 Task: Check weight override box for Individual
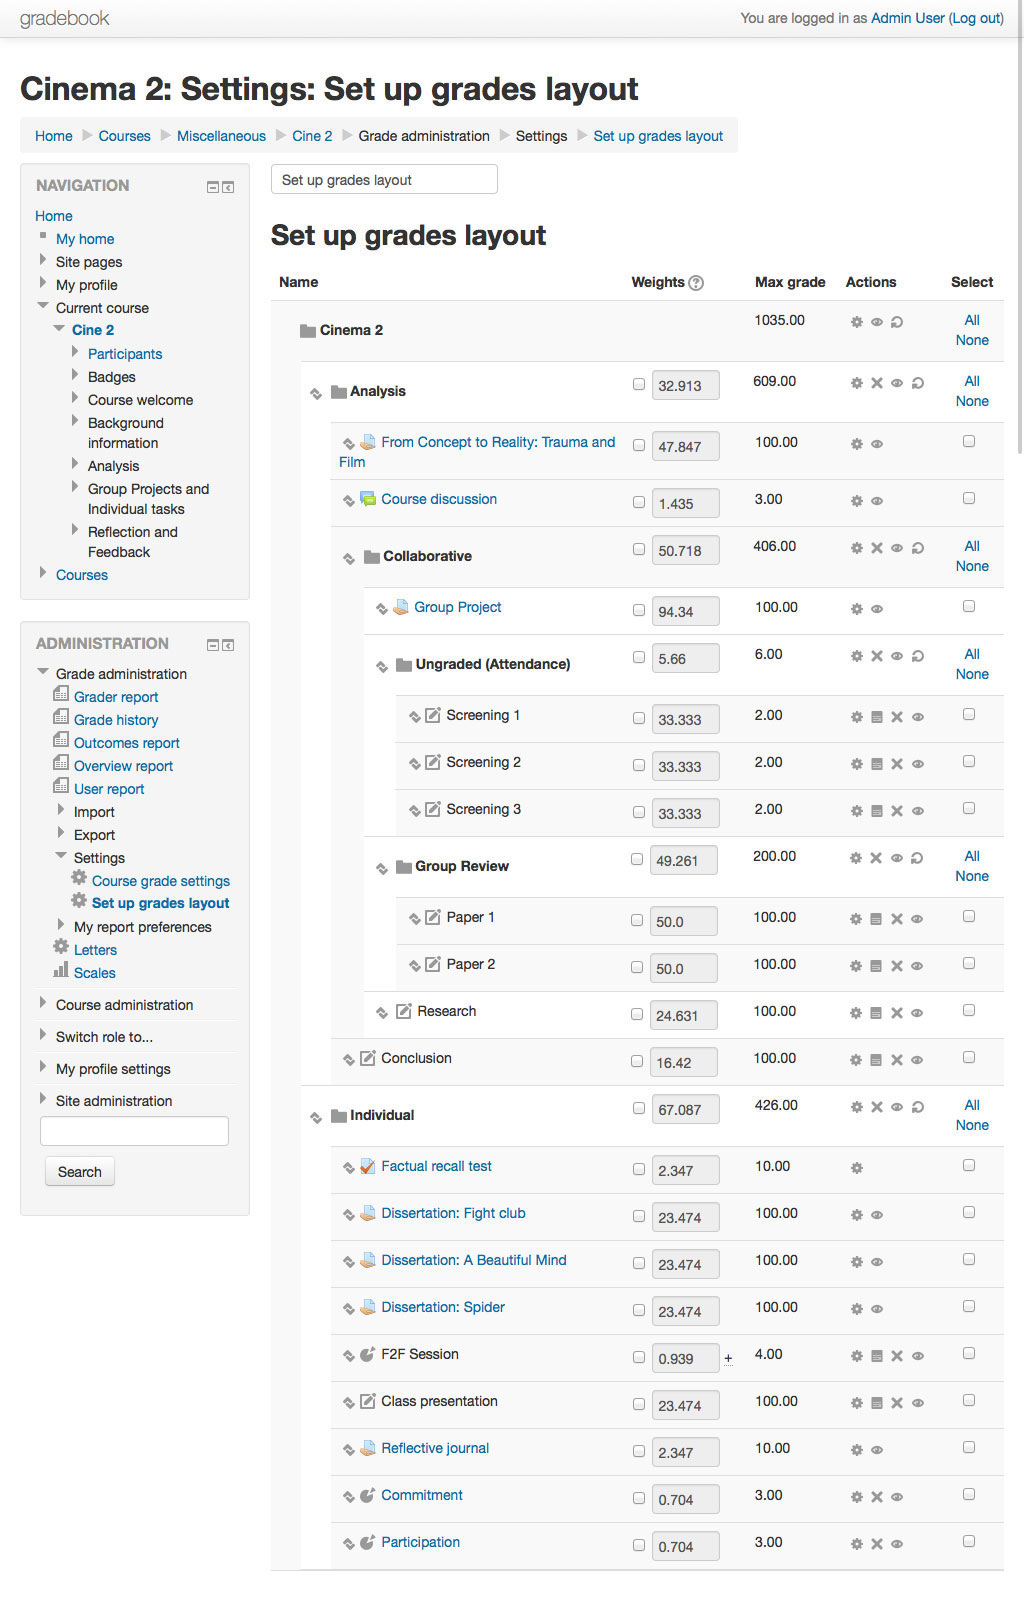click(639, 1108)
